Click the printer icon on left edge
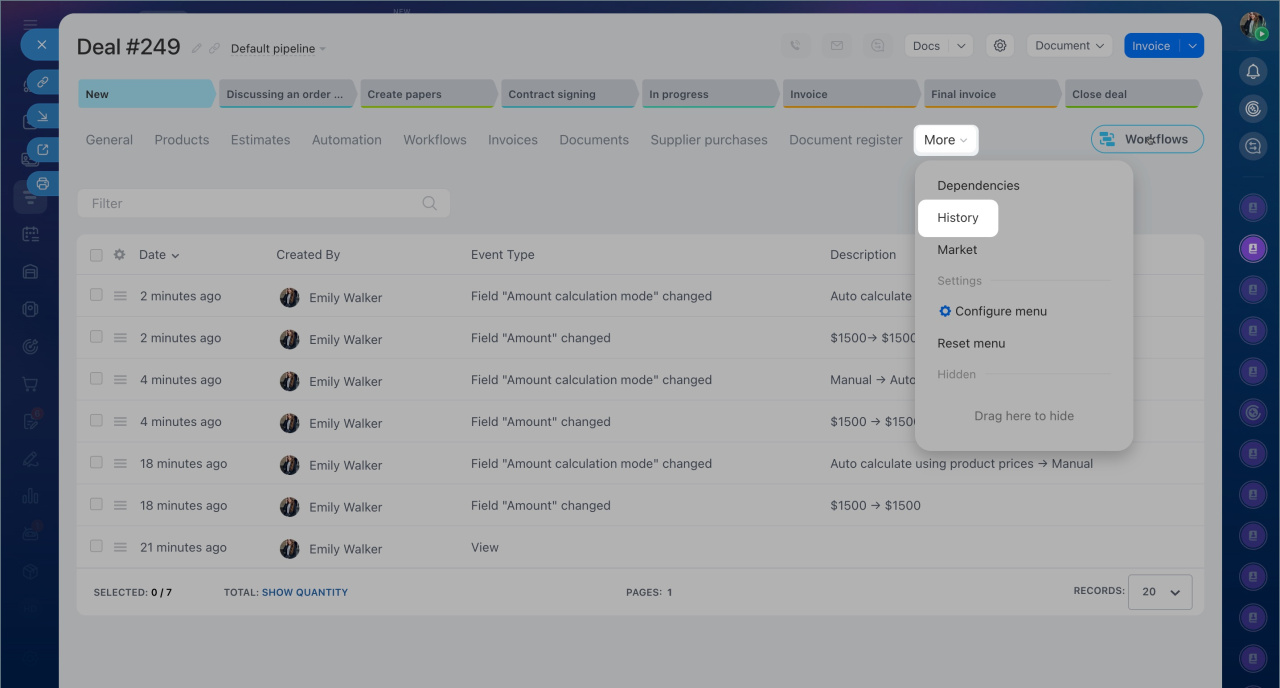This screenshot has width=1280, height=688. pyautogui.click(x=42, y=183)
